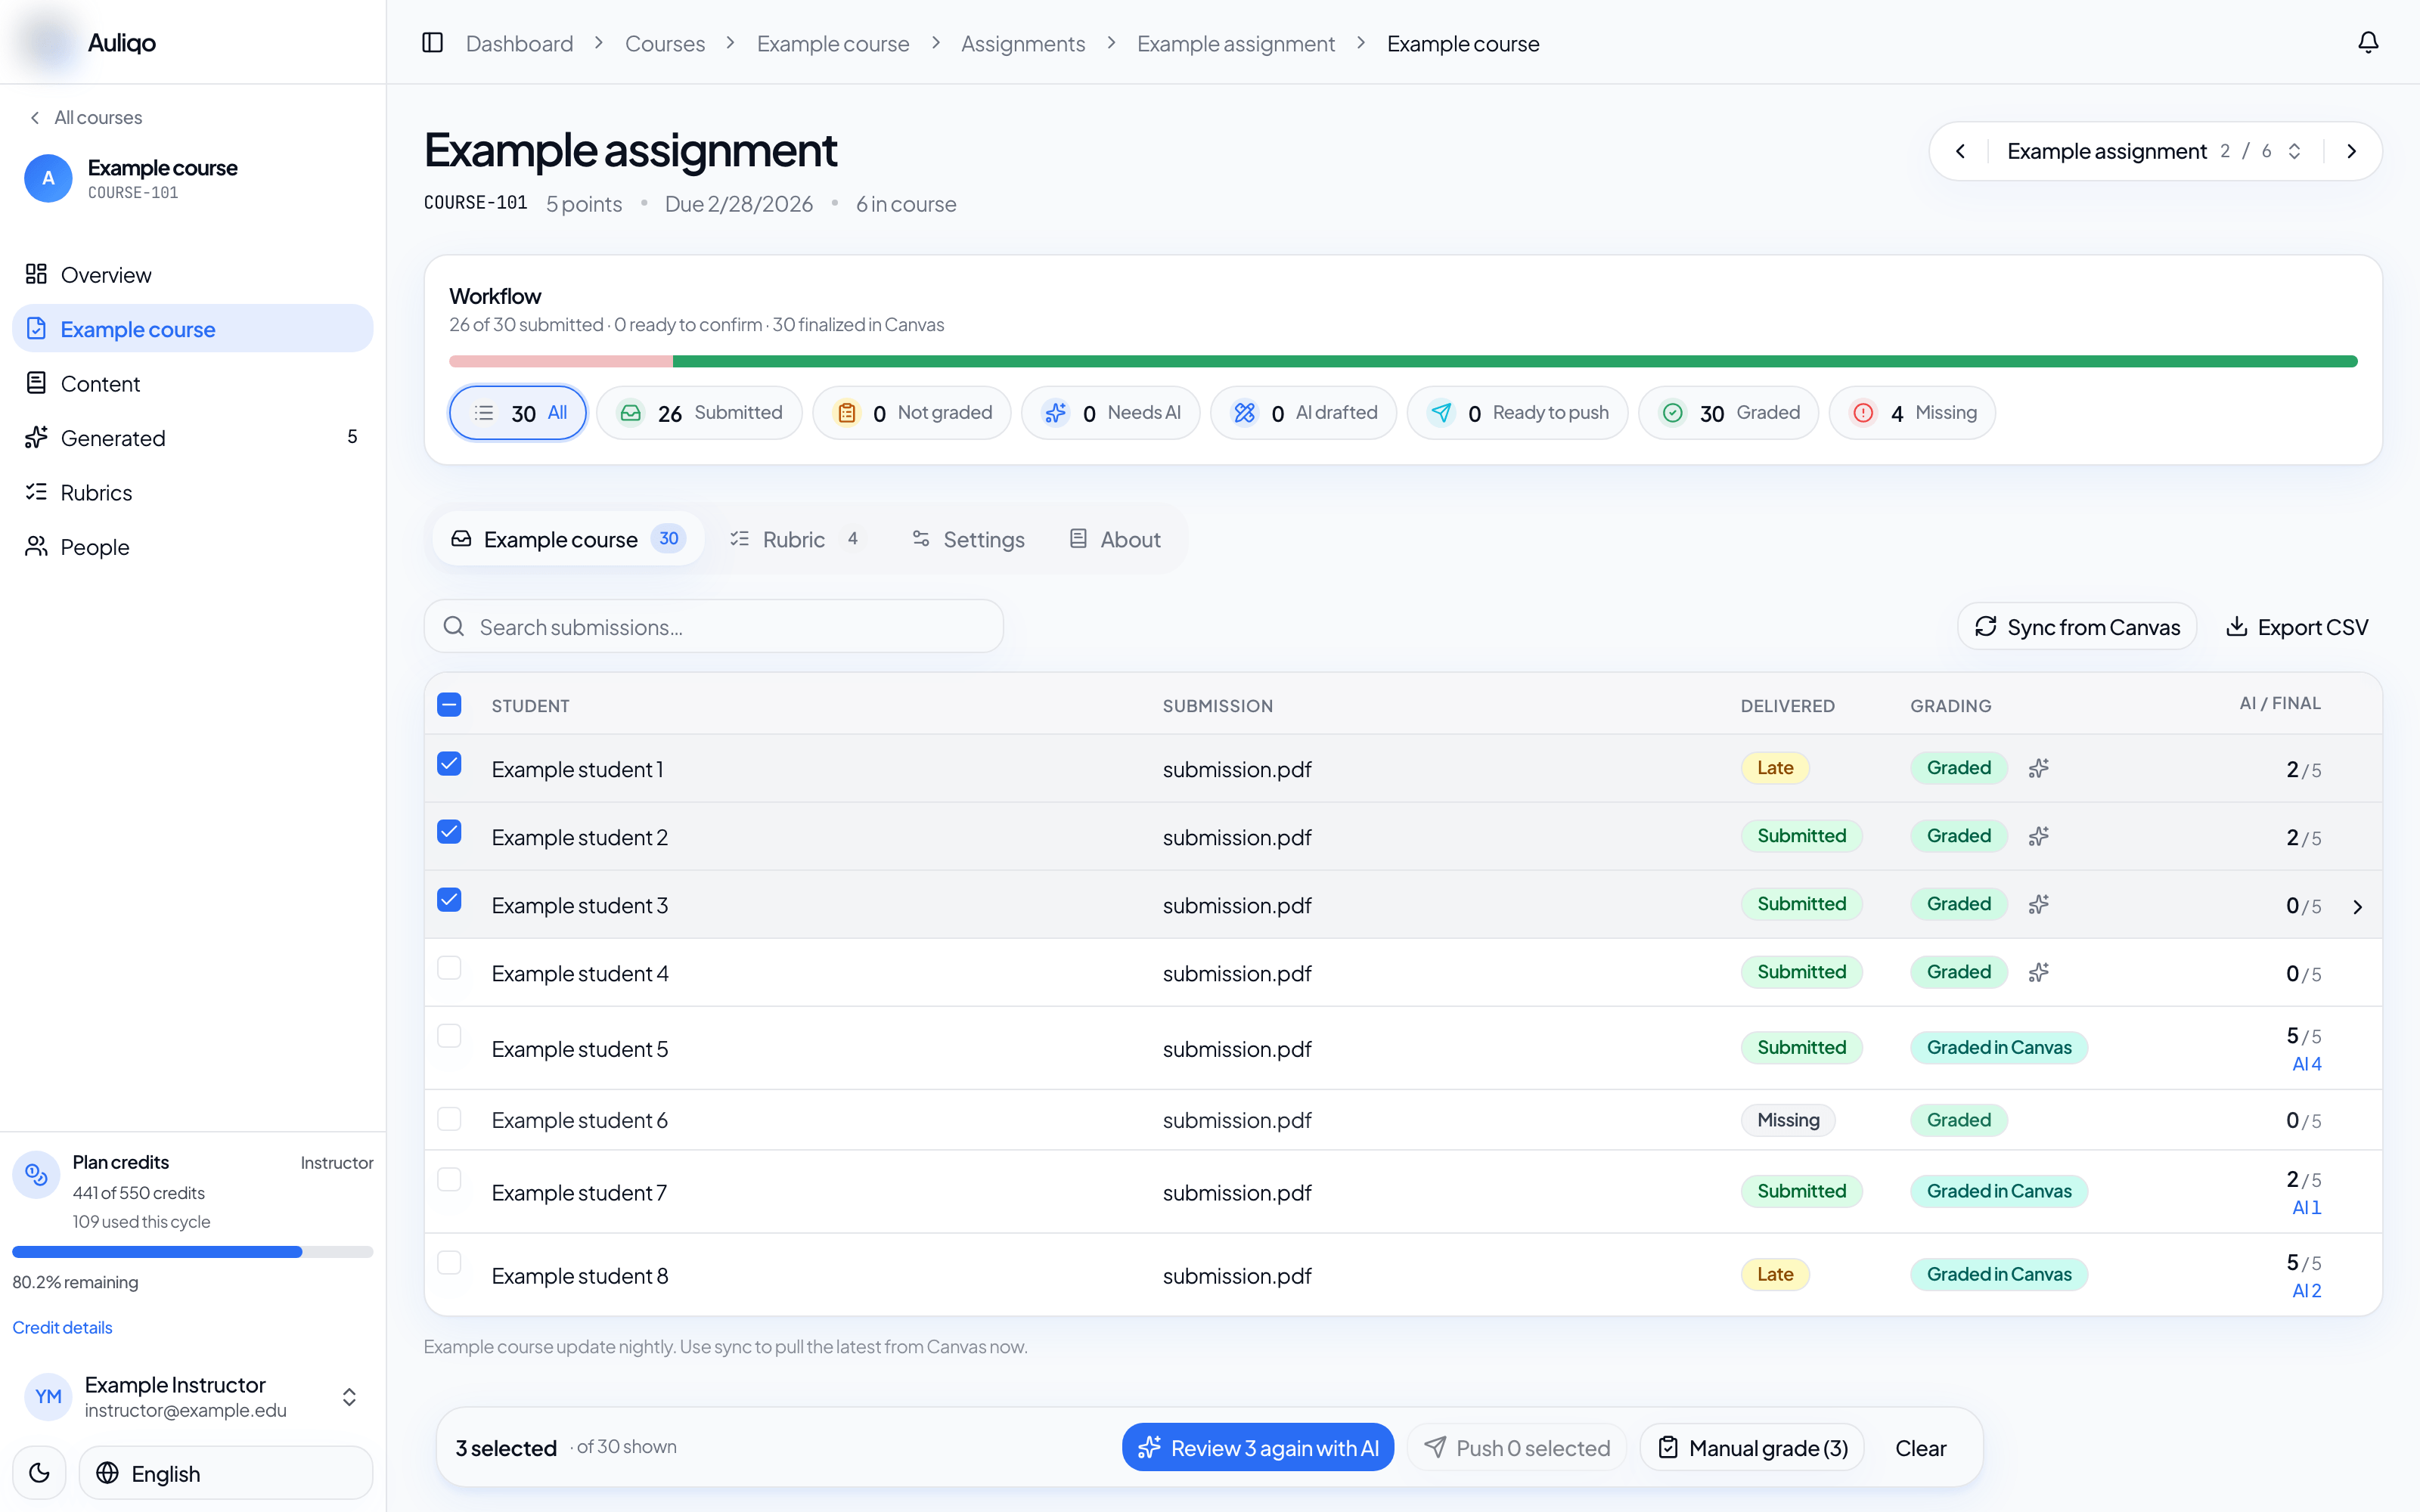Check Example student 6 checkbox

[449, 1119]
